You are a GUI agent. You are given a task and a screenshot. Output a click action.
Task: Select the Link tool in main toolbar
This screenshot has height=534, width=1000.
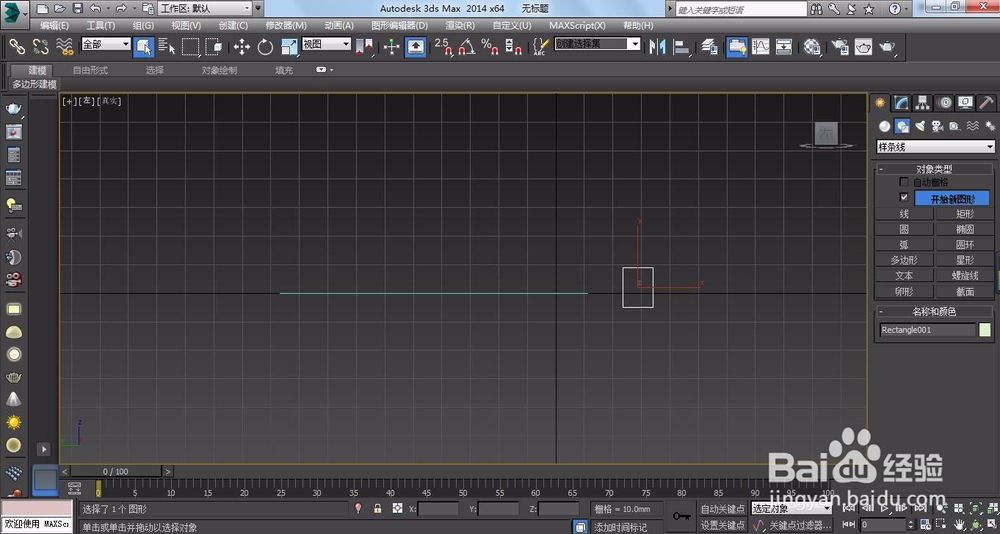17,46
